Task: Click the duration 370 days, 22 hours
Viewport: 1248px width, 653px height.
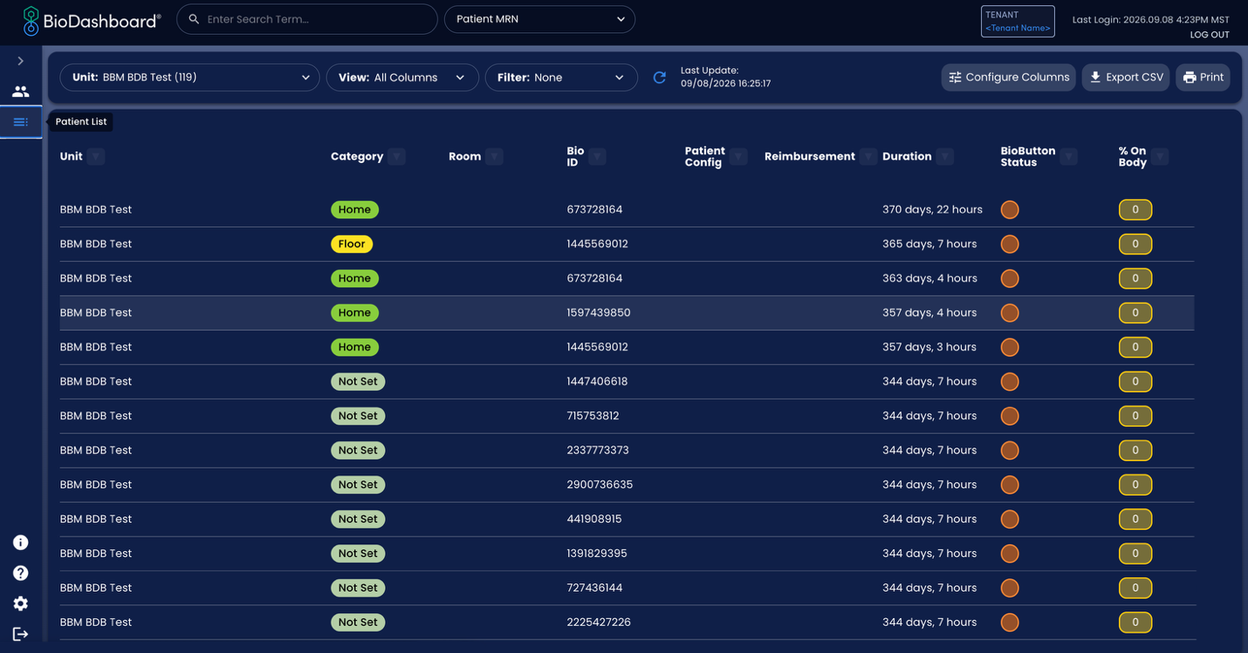Action: [x=932, y=210]
